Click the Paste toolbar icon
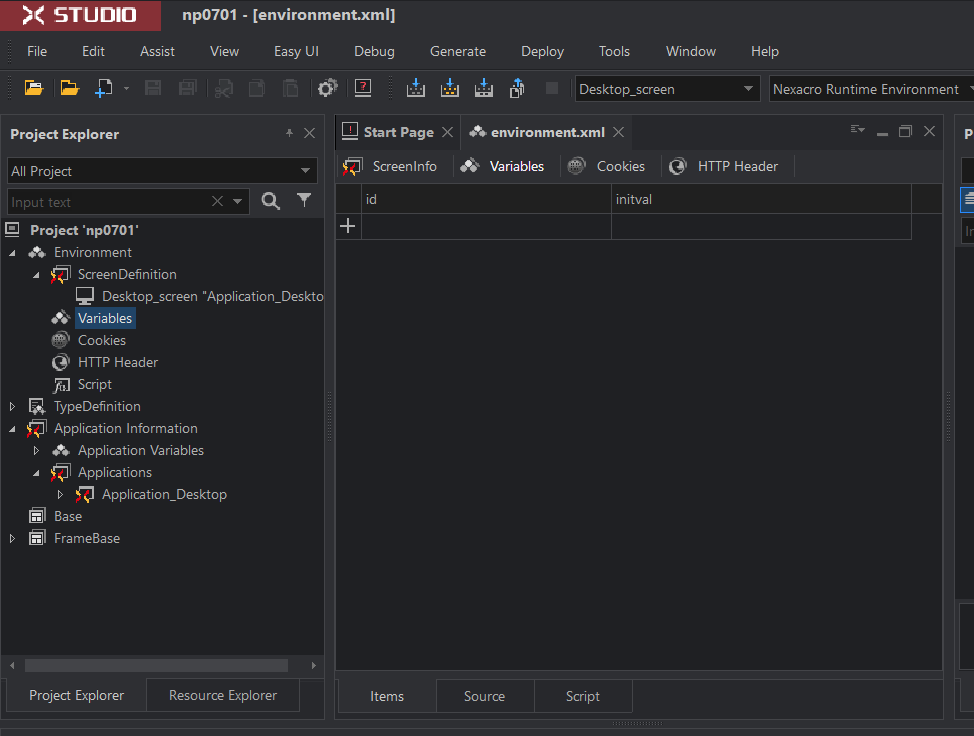974x736 pixels. coord(290,89)
